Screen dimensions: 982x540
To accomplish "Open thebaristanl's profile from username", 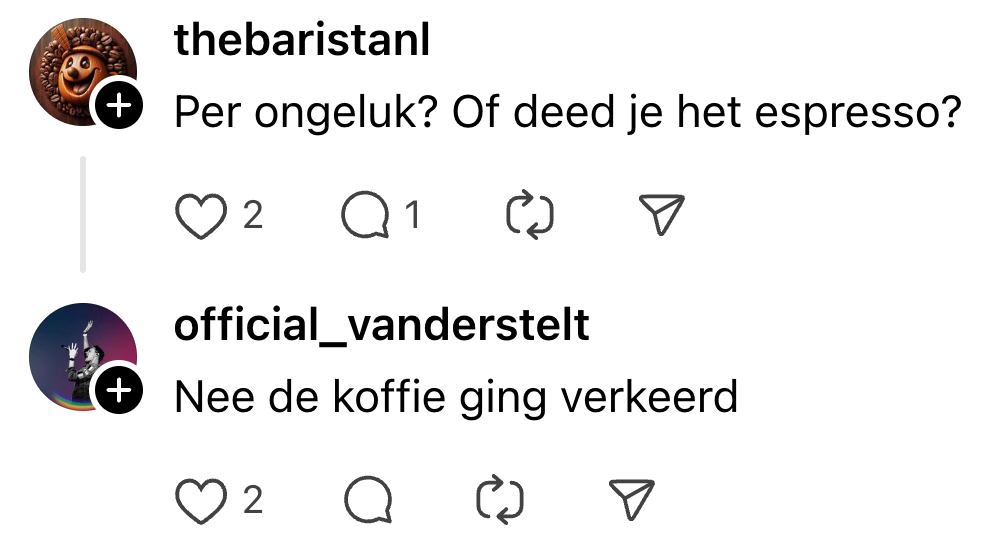I will pyautogui.click(x=302, y=42).
